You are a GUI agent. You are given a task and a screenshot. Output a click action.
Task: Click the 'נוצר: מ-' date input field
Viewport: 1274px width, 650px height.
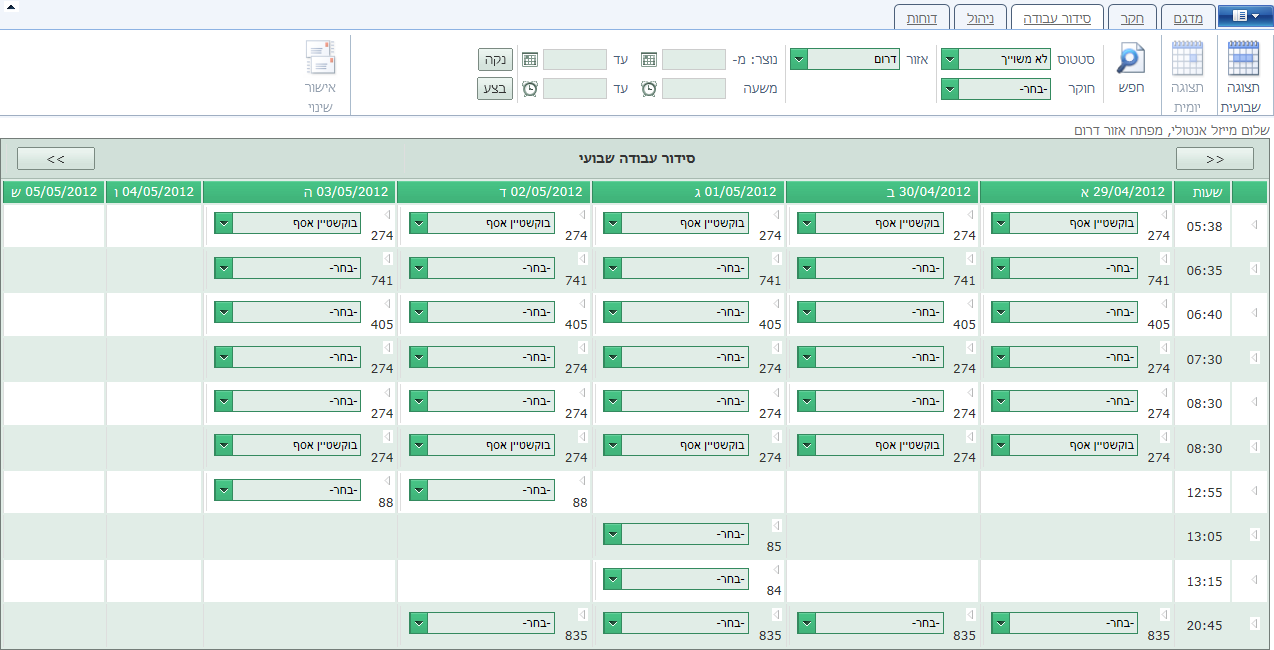tap(694, 60)
